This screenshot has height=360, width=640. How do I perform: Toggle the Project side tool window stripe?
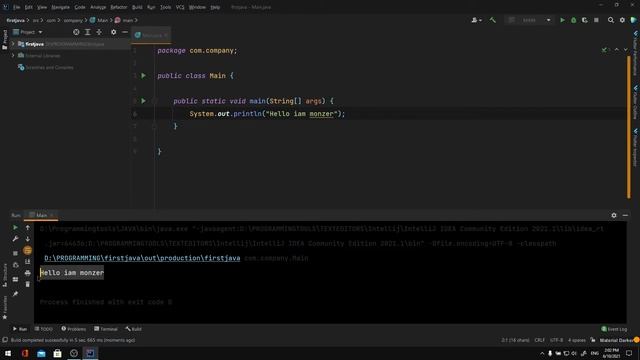(x=4, y=40)
